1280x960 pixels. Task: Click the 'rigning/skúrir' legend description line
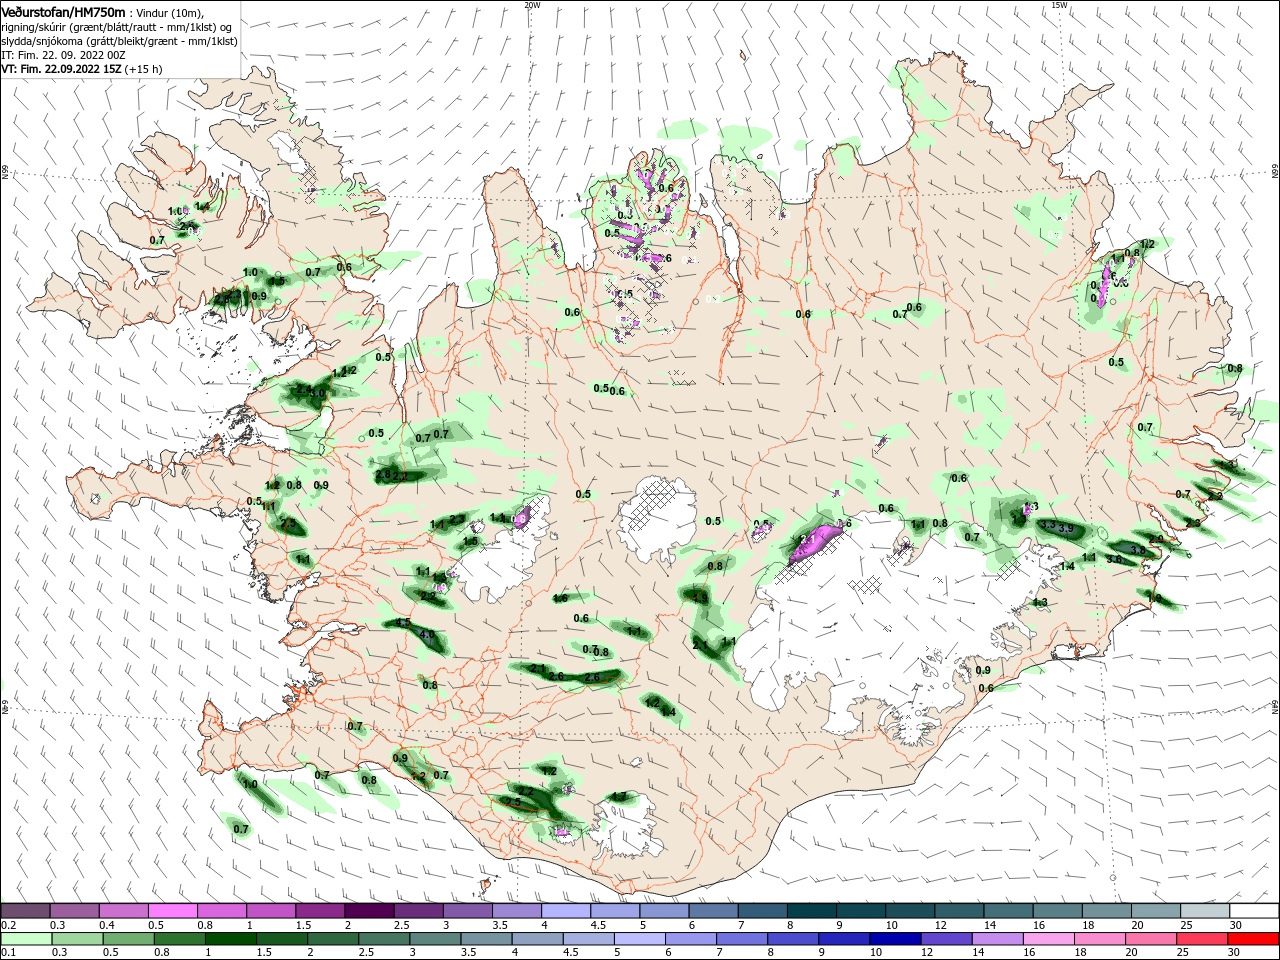[x=118, y=27]
